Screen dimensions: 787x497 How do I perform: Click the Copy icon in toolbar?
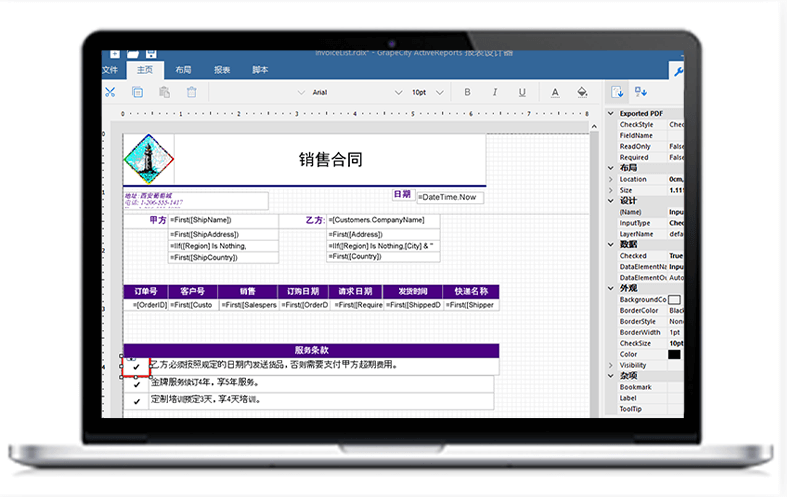click(137, 92)
